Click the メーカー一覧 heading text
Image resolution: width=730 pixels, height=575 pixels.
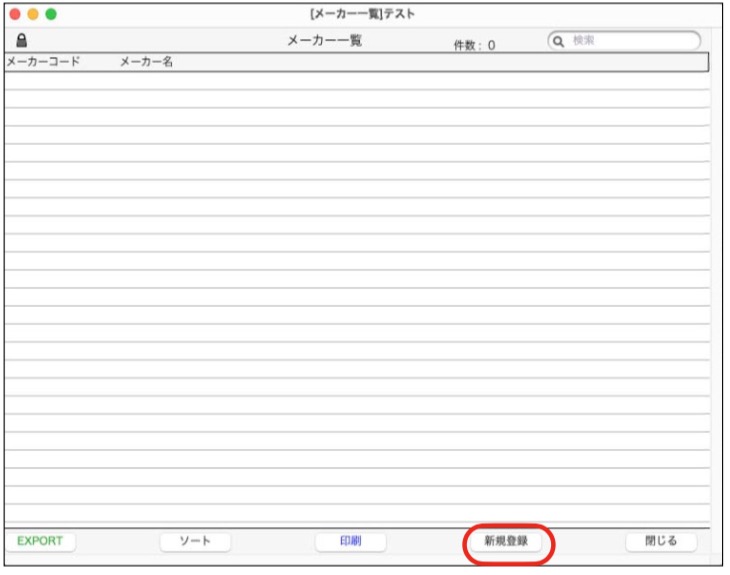[324, 41]
